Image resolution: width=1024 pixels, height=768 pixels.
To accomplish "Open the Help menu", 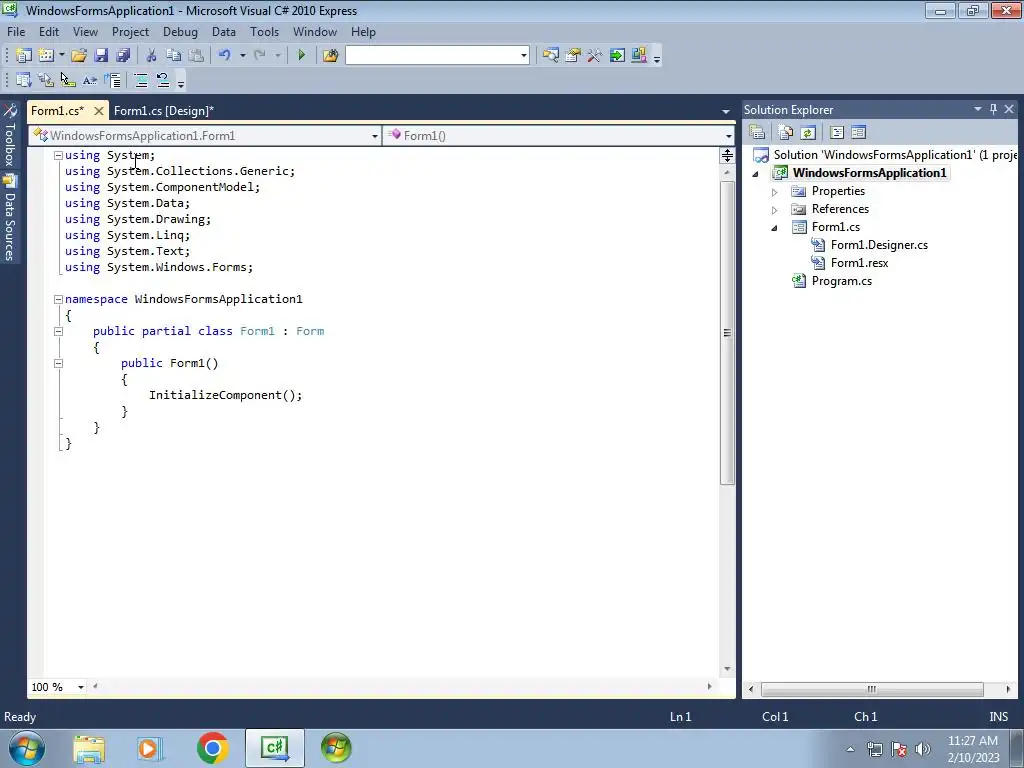I will (363, 32).
